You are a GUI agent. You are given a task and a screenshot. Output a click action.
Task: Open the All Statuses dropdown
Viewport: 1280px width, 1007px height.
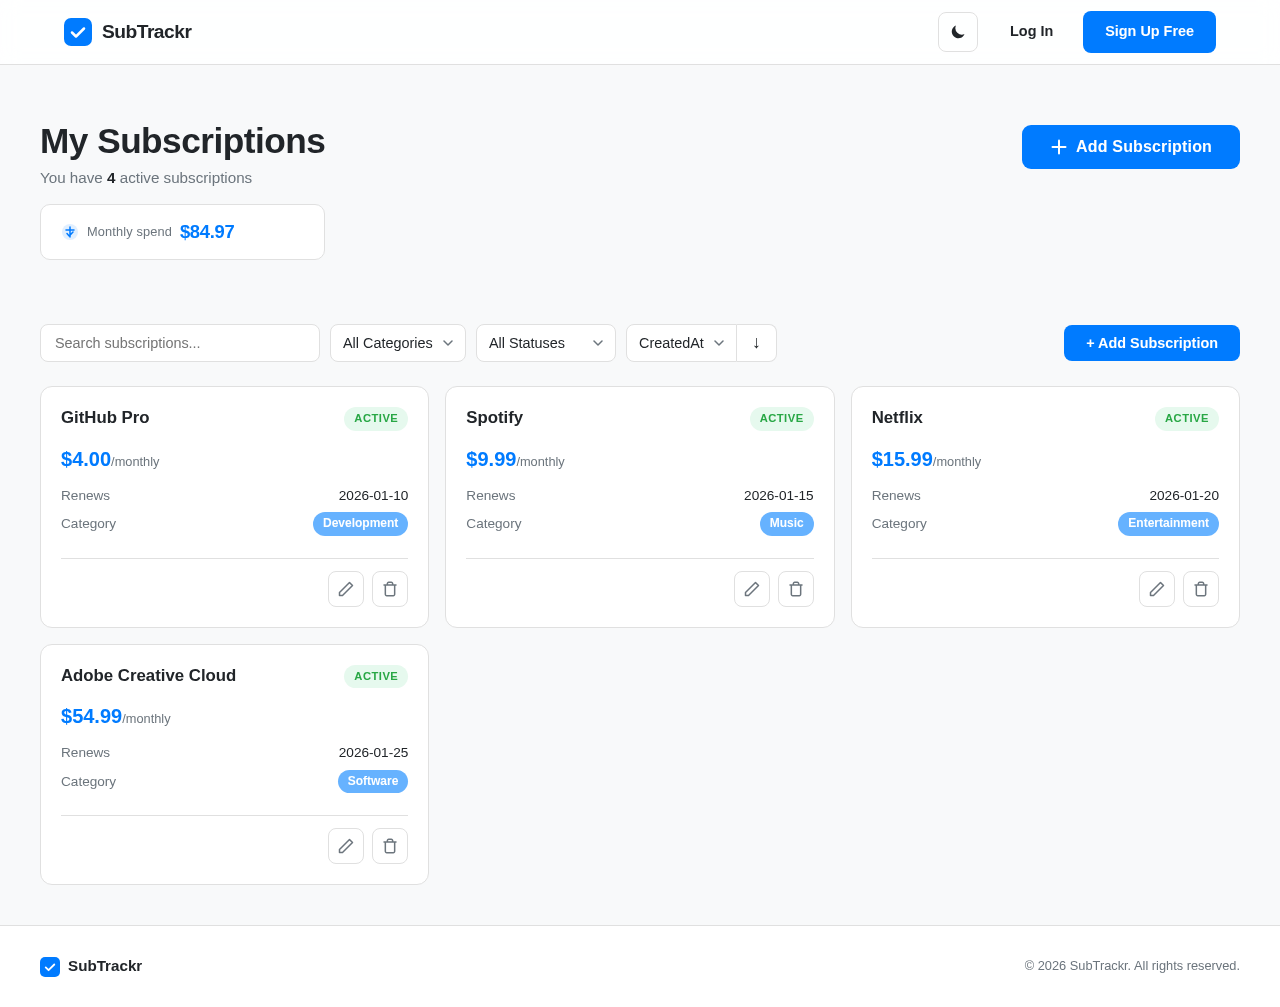coord(546,343)
